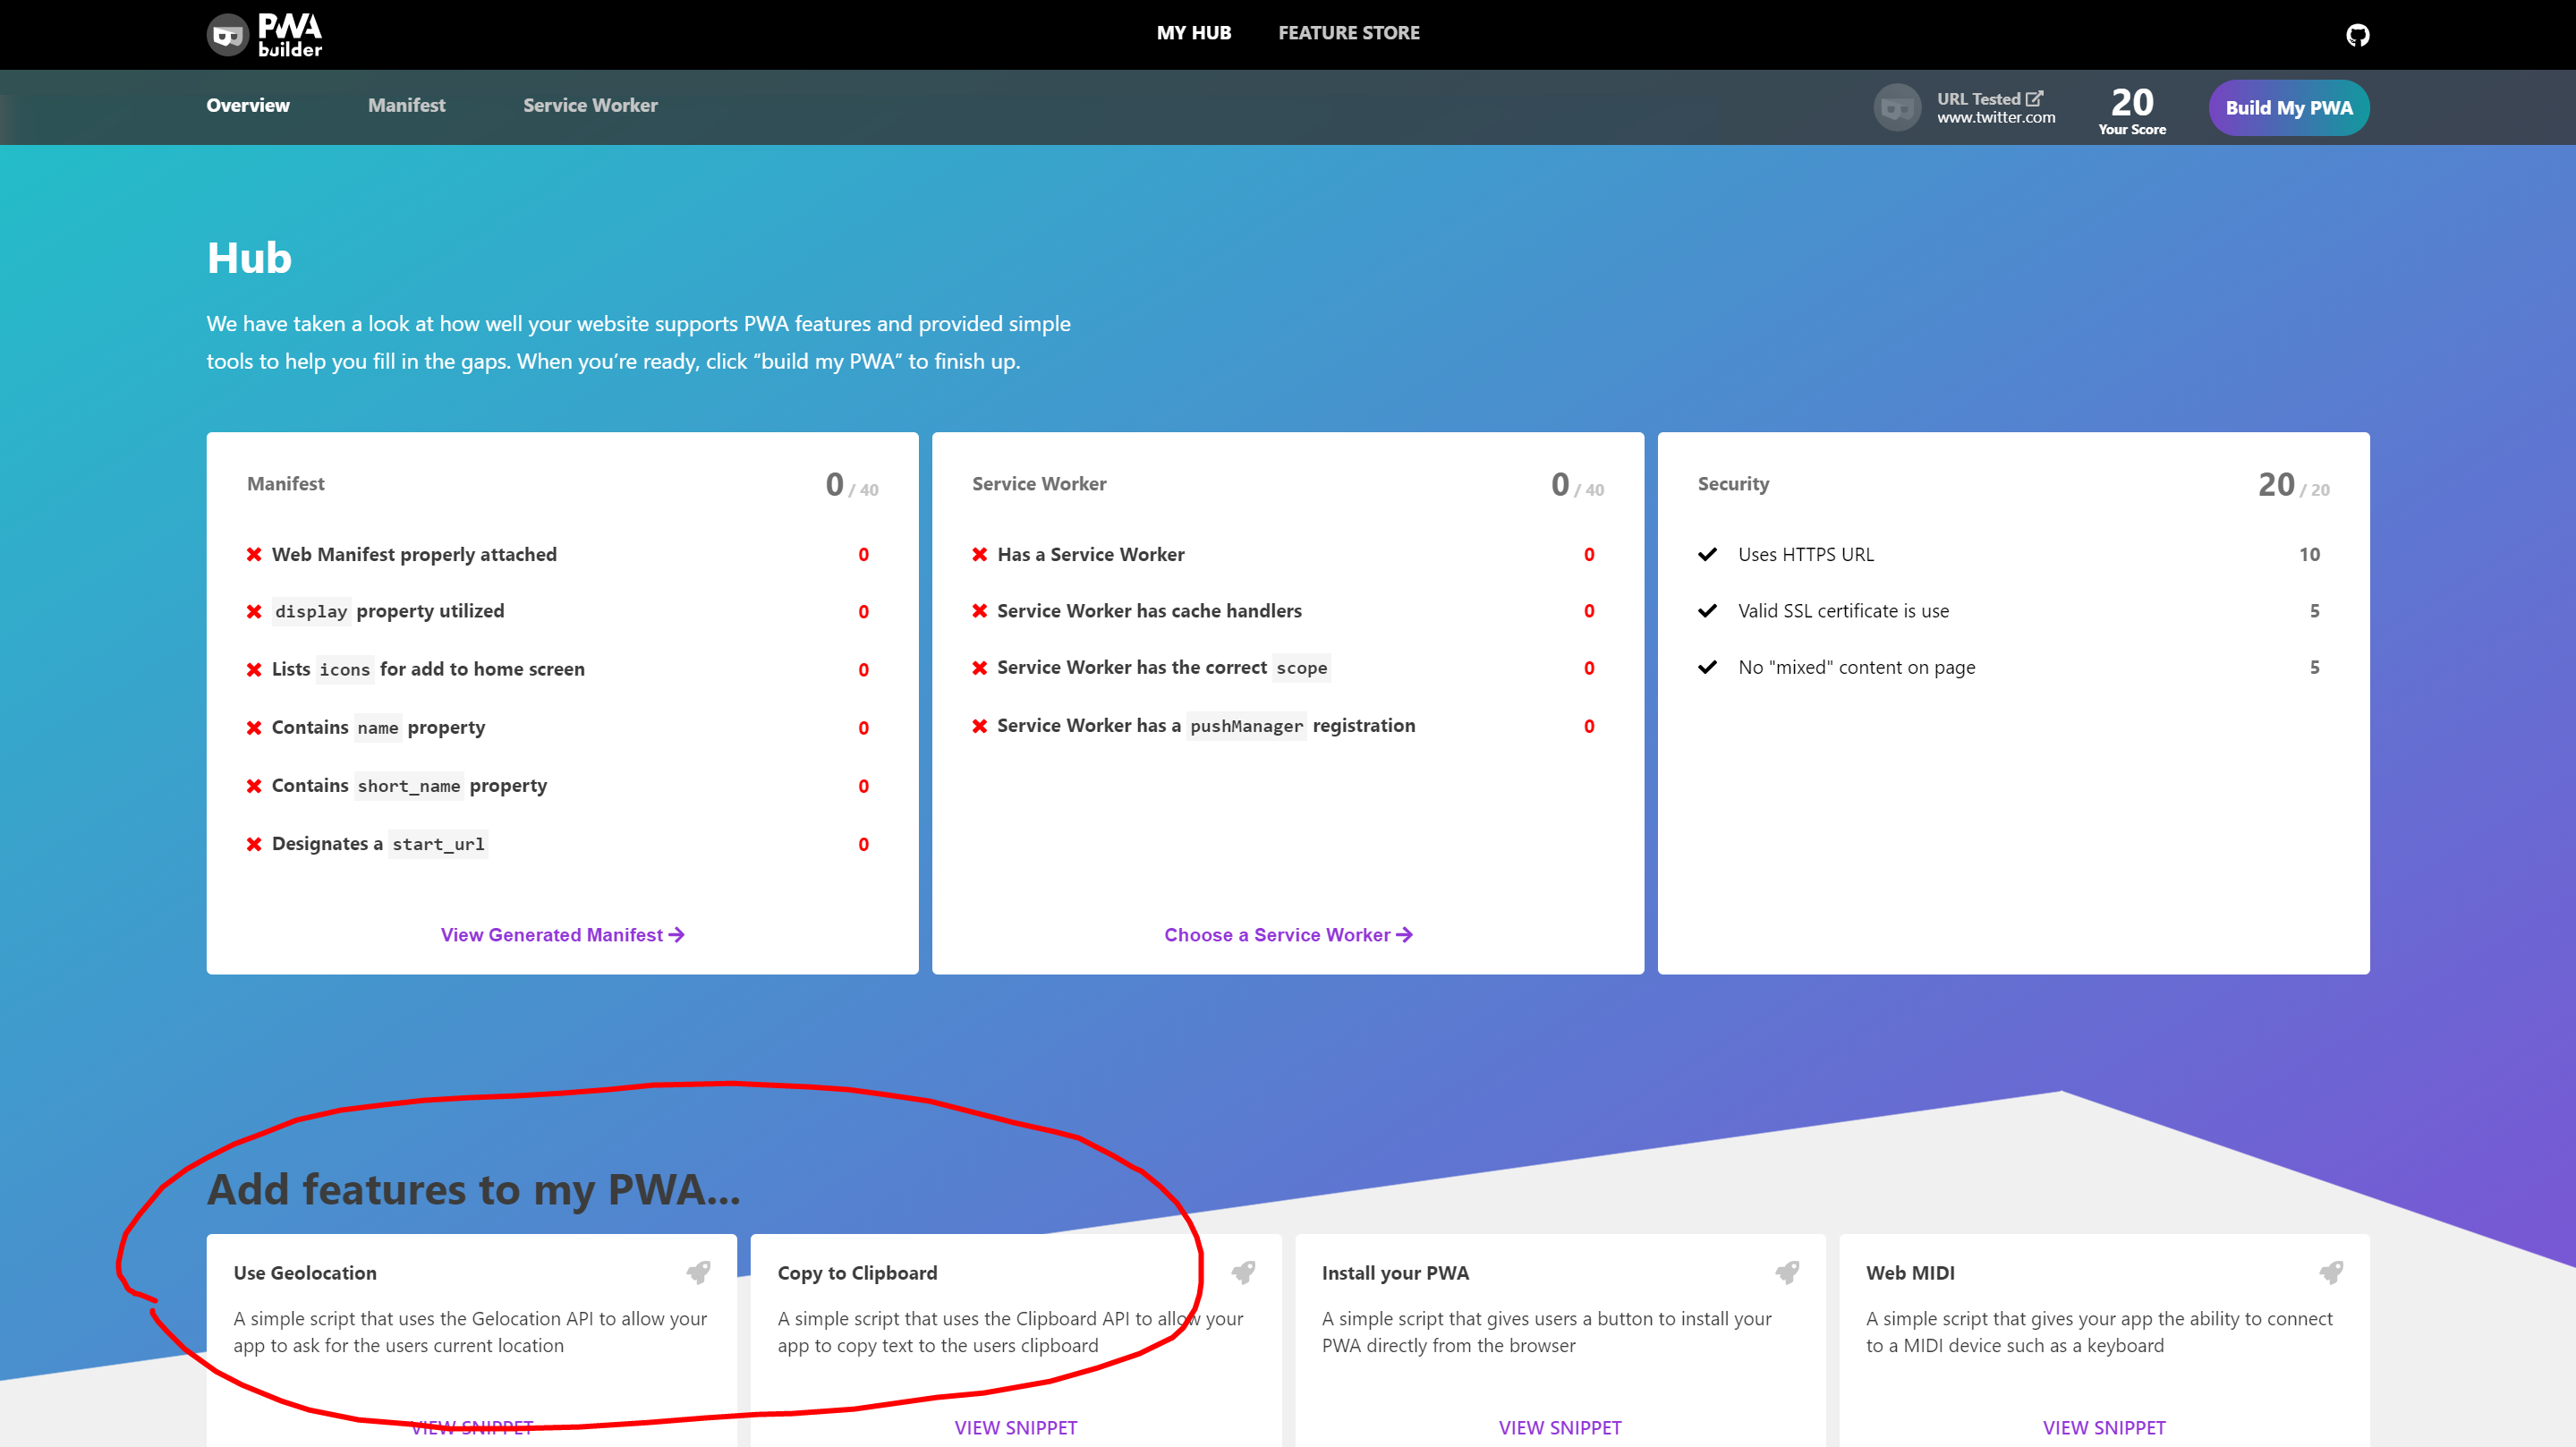2576x1447 pixels.
Task: Click rocket icon on Install your PWA card
Action: point(1787,1272)
